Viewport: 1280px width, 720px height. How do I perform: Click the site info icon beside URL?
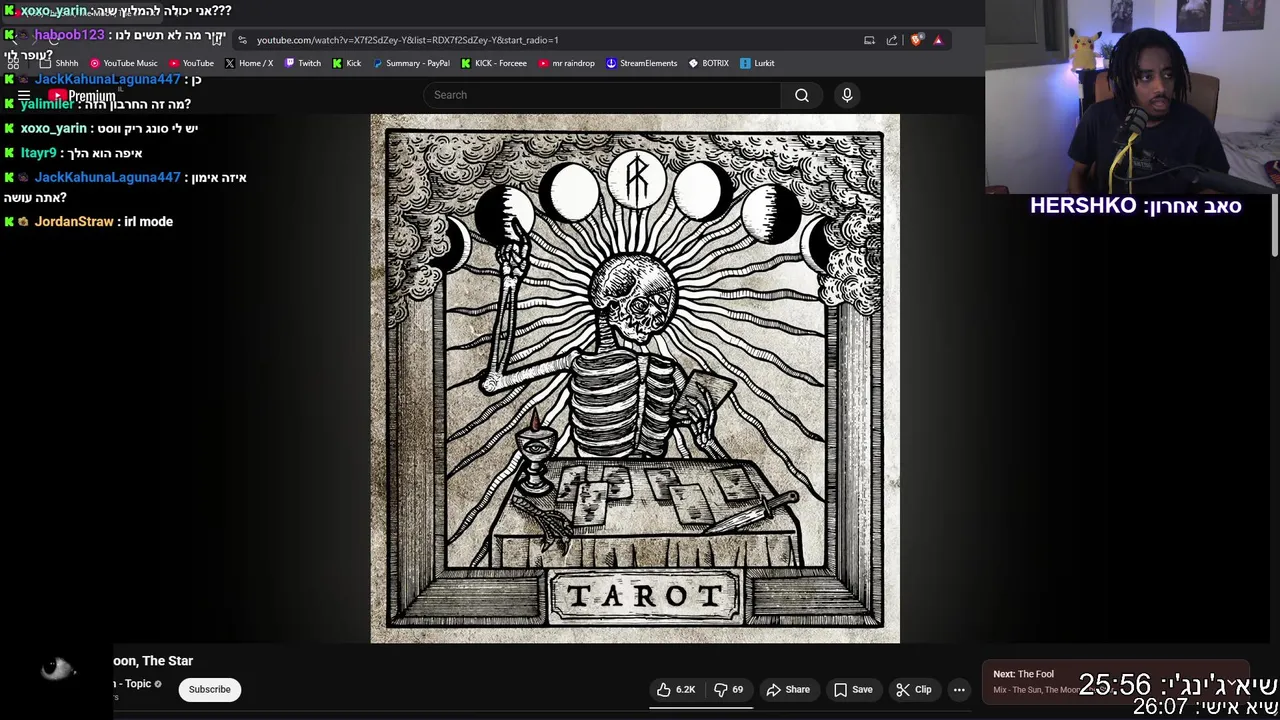pyautogui.click(x=242, y=40)
